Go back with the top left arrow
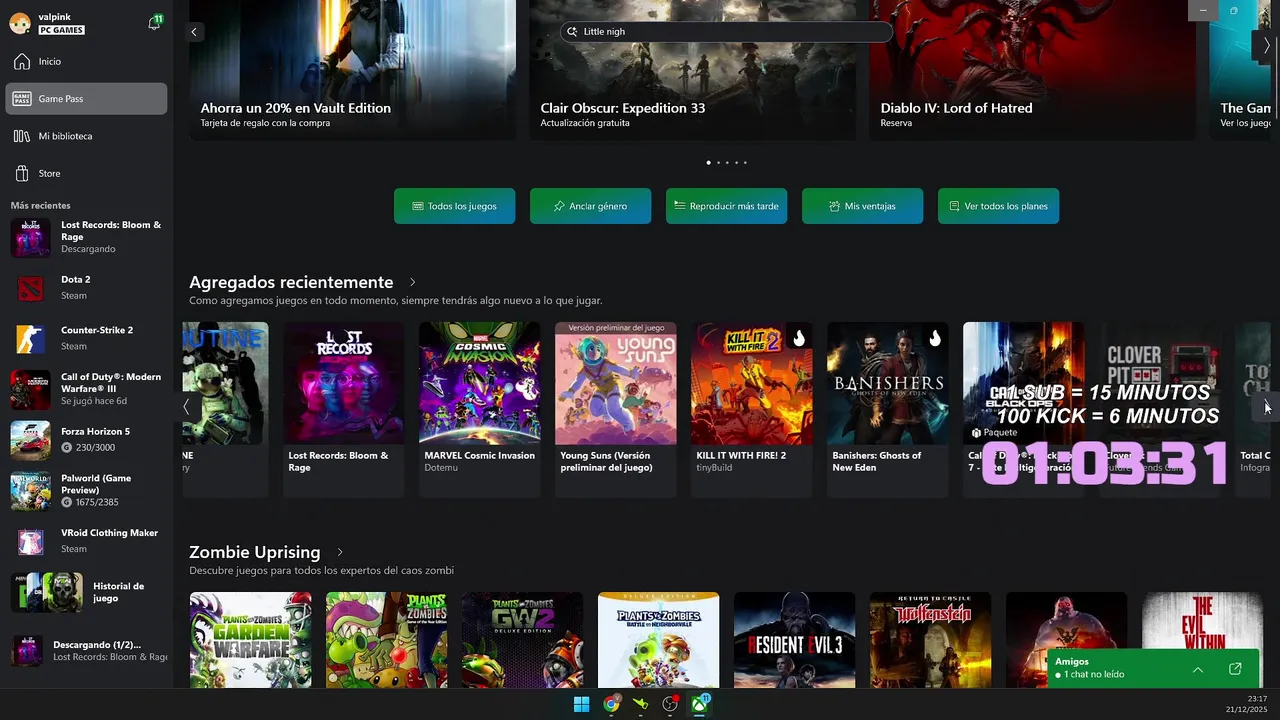 tap(194, 32)
